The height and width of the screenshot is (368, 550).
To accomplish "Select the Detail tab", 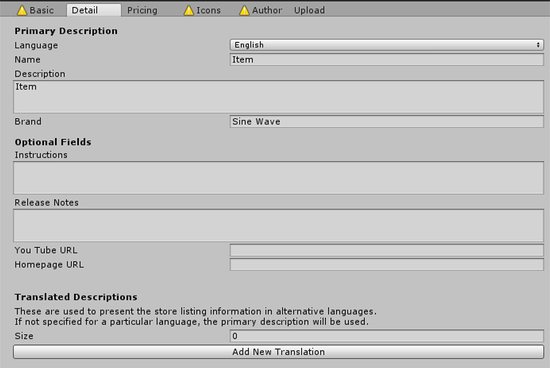I will pos(94,10).
